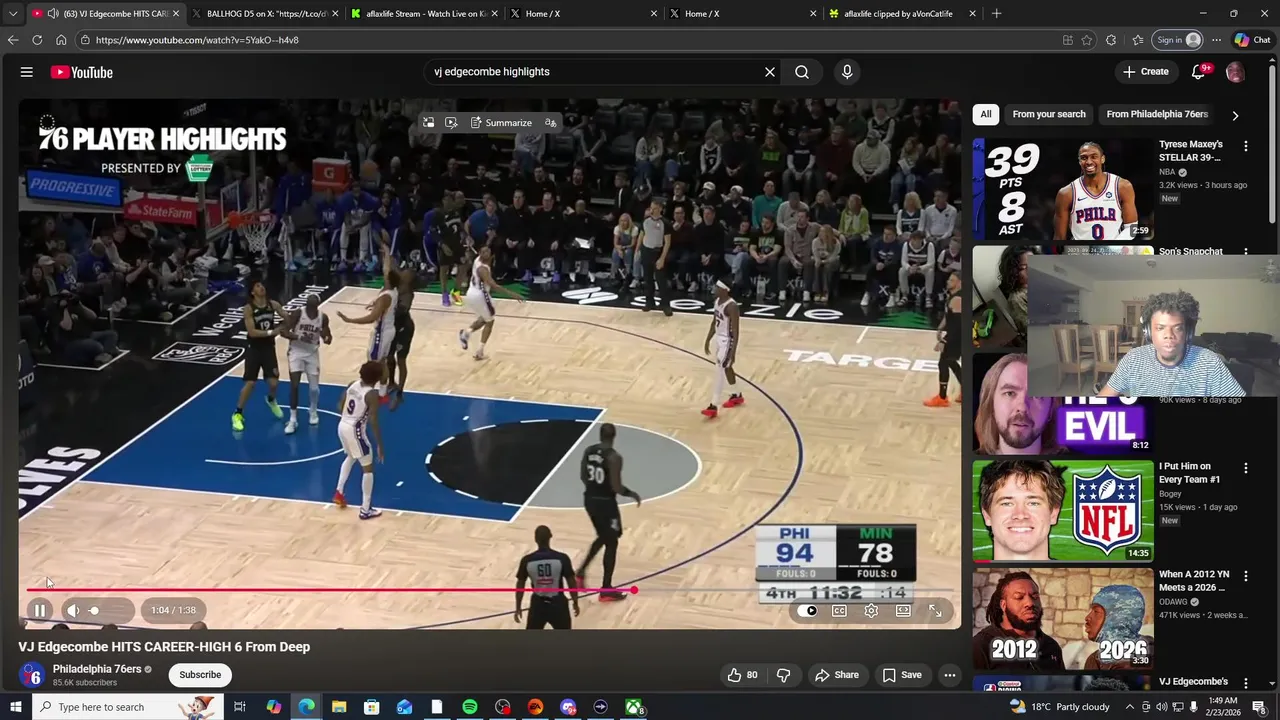Open the Create button
The width and height of the screenshot is (1280, 720).
(1145, 72)
